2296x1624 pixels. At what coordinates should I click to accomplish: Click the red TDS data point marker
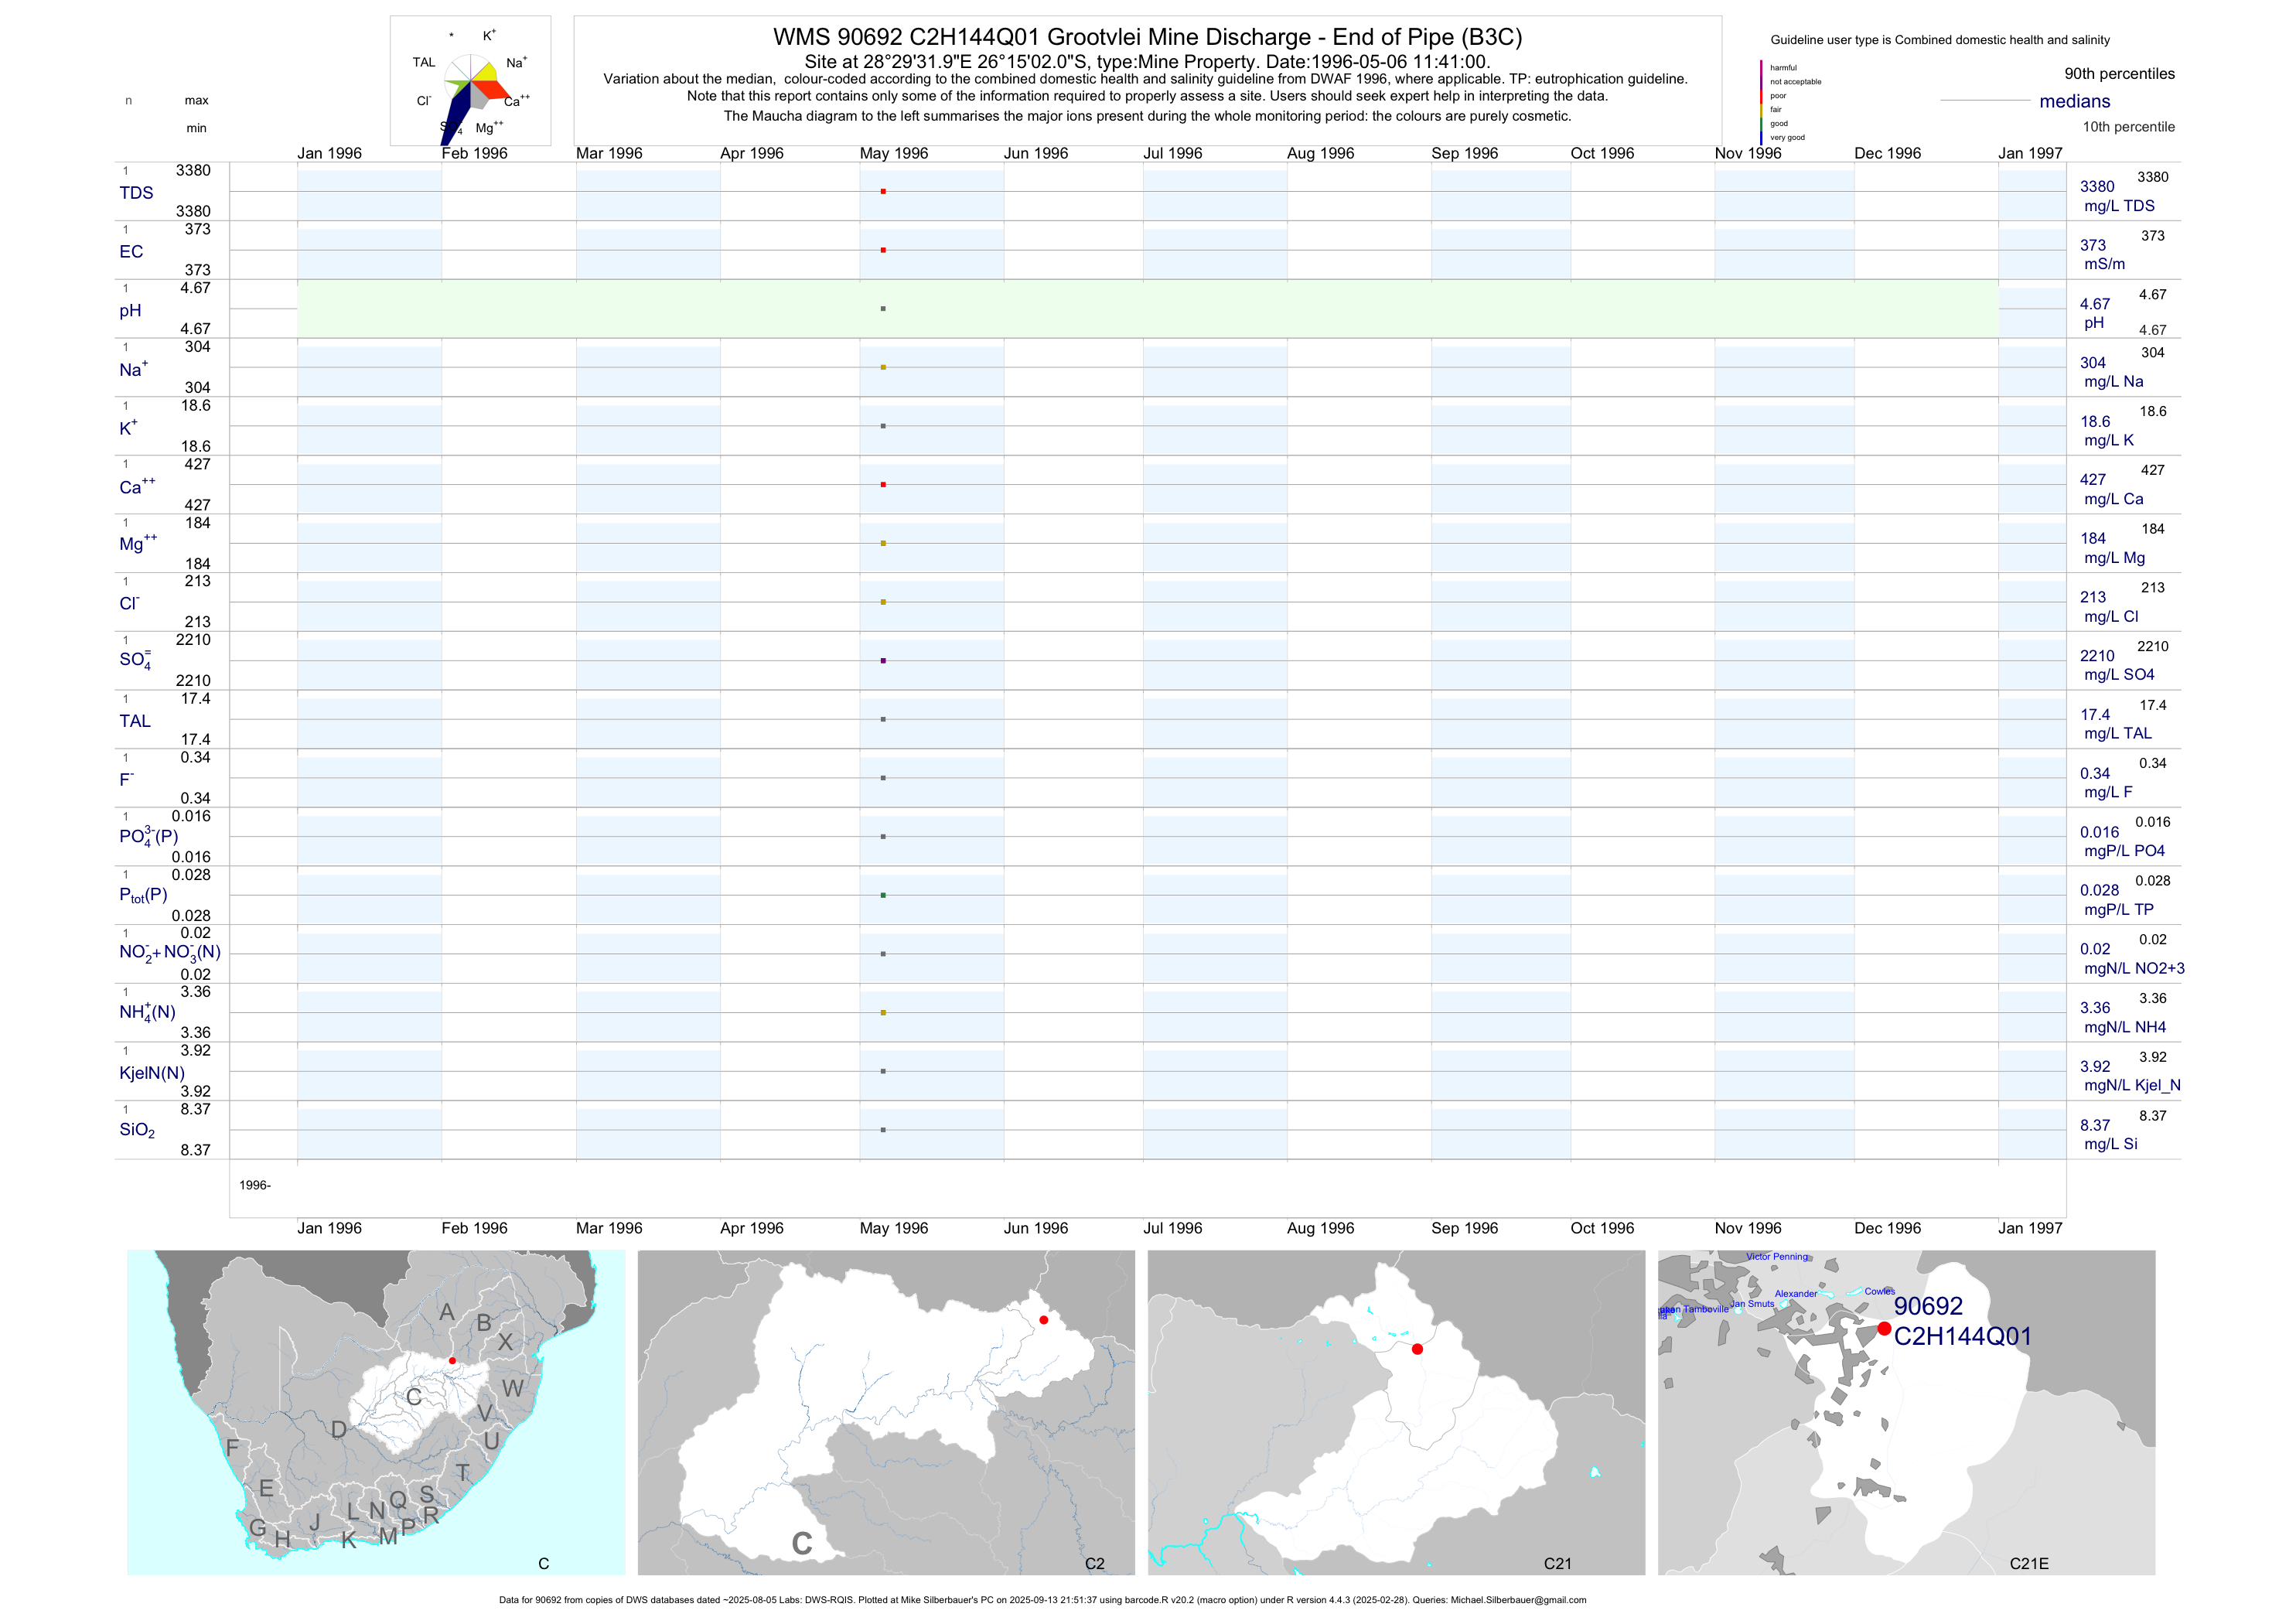883,191
